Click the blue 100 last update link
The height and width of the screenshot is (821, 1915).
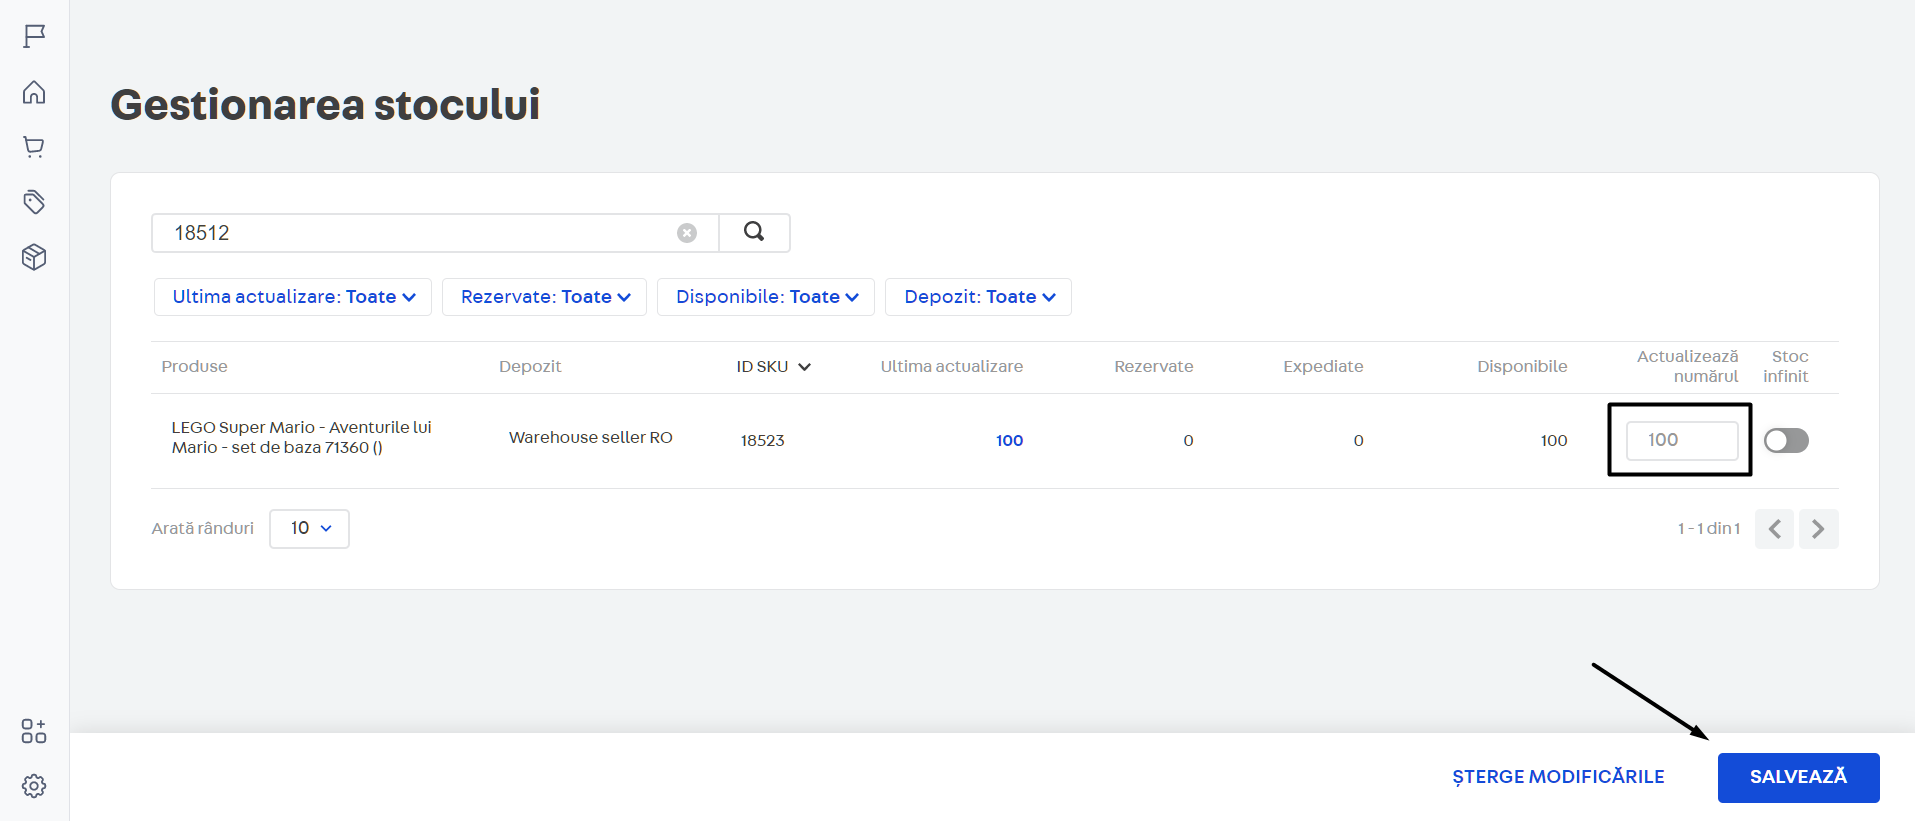coord(1009,440)
